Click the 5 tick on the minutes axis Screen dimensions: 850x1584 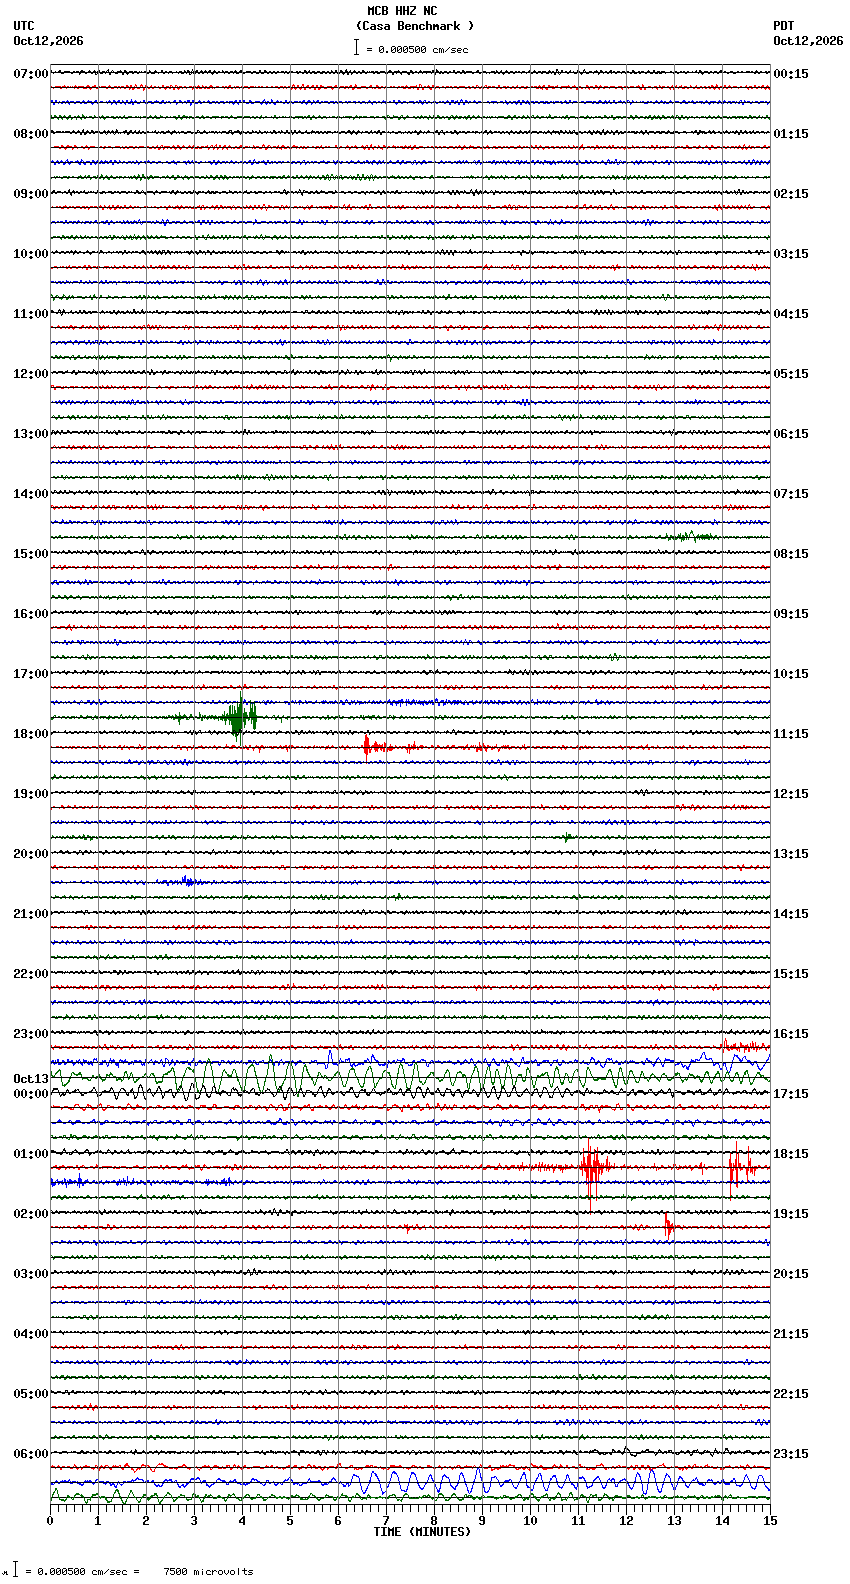point(290,1521)
